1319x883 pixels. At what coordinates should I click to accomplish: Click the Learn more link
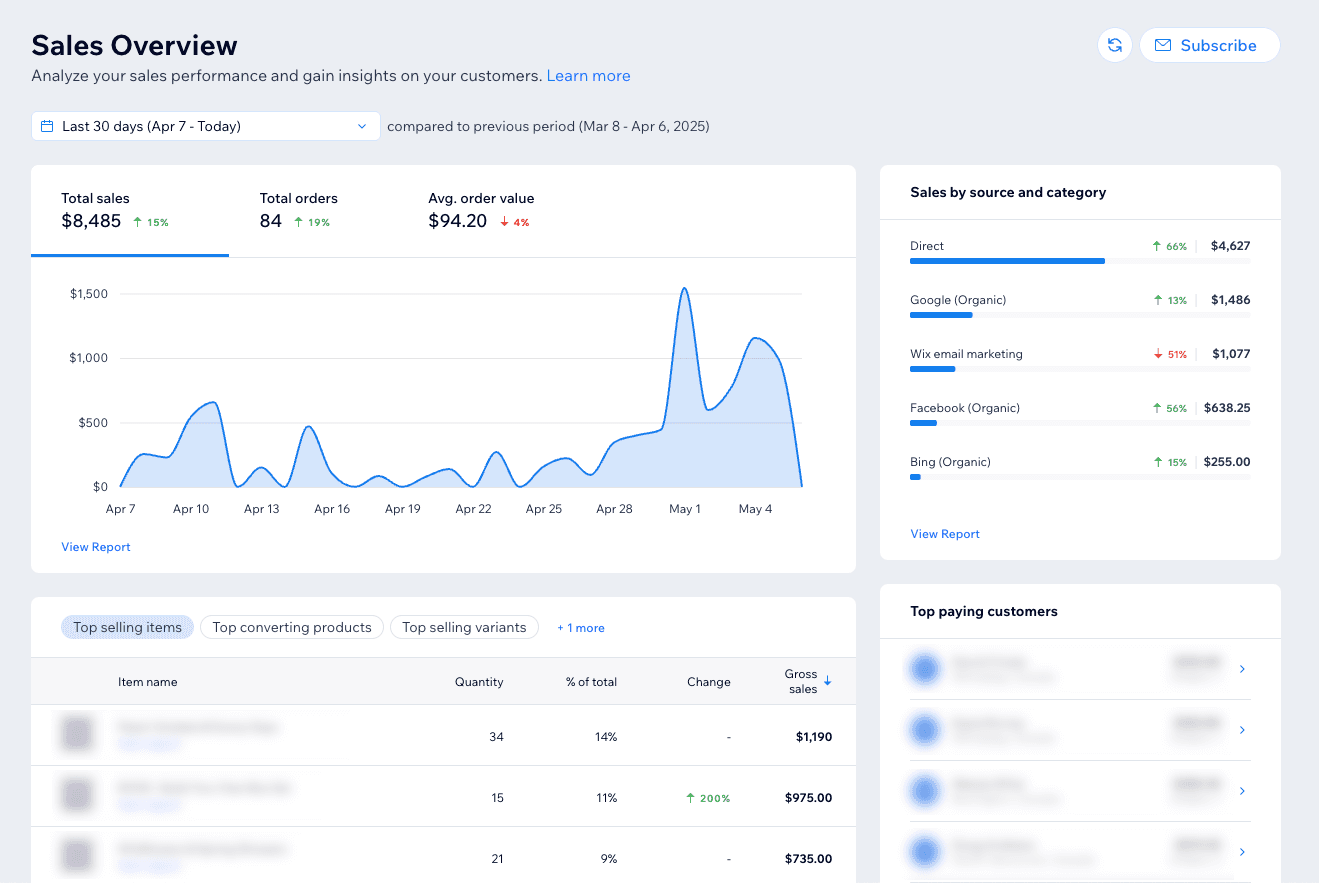click(588, 76)
